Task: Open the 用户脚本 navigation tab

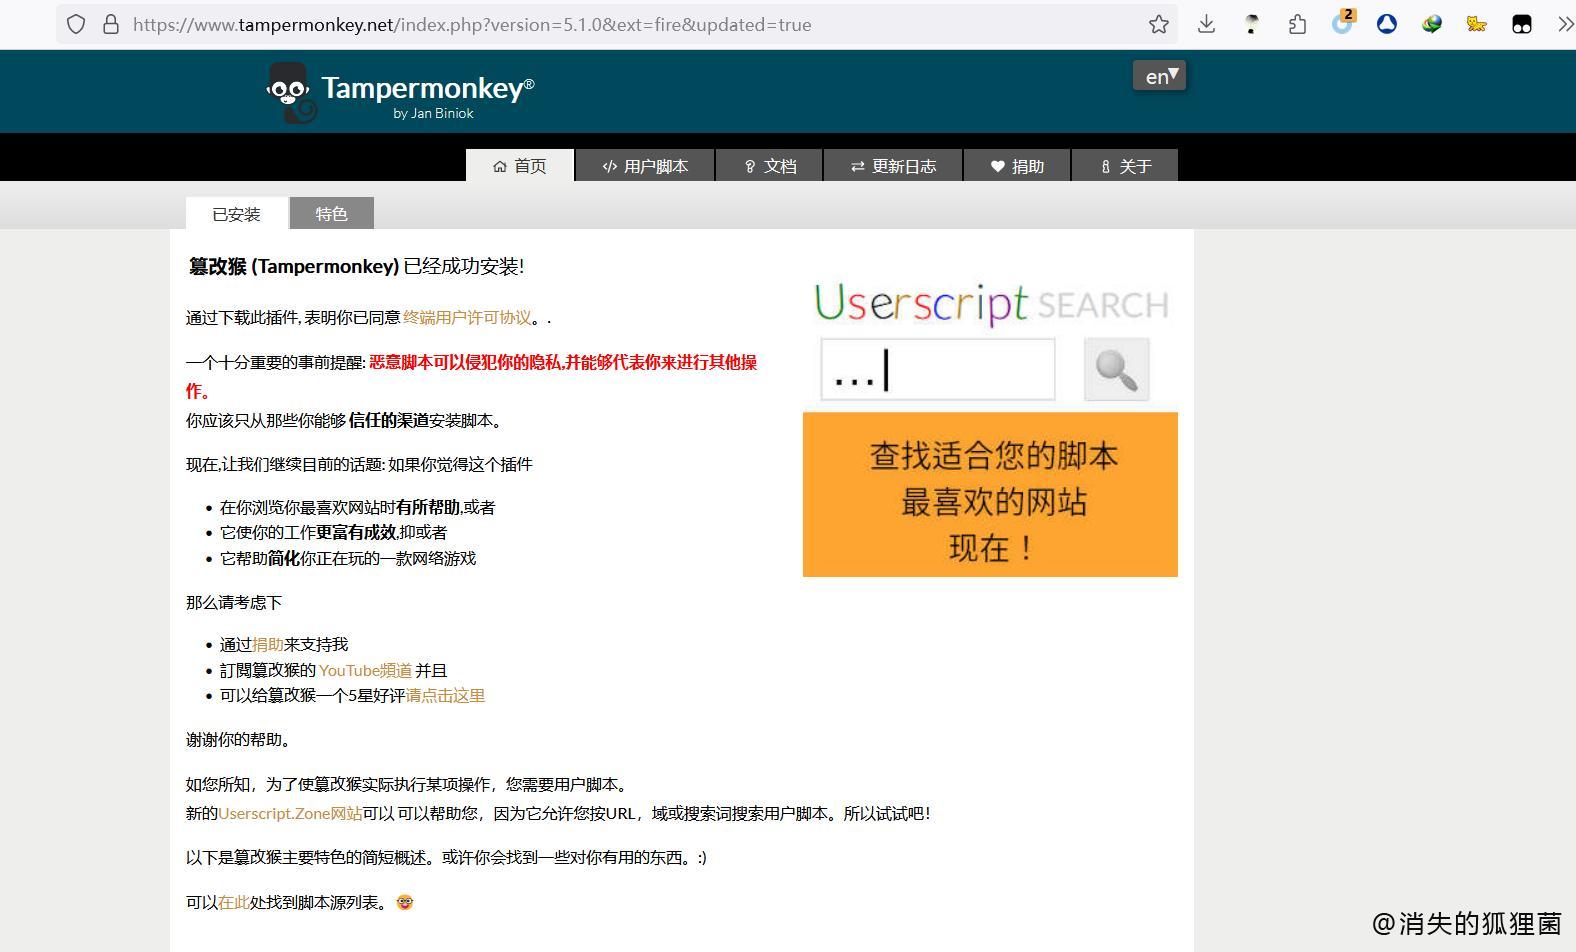Action: point(645,165)
